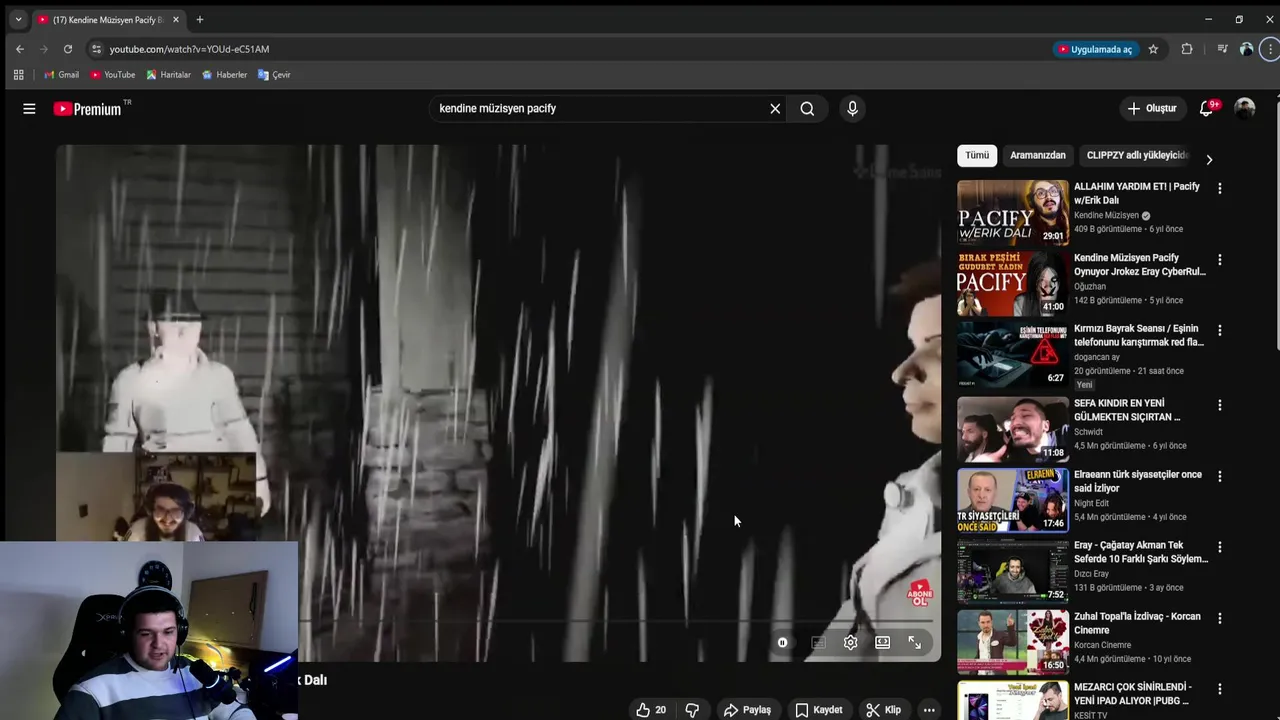Open Haritalar bookmark
The image size is (1280, 720).
[168, 75]
